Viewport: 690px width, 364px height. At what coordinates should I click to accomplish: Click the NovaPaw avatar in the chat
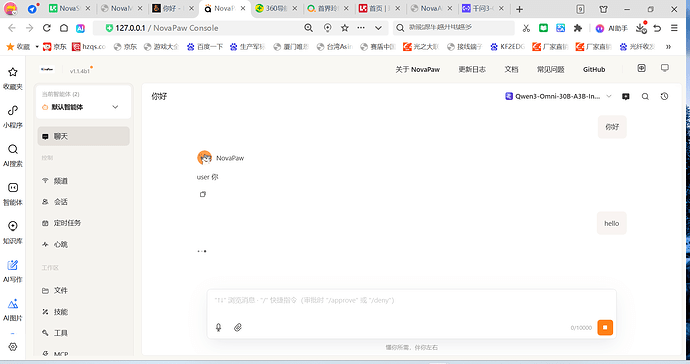tap(204, 158)
